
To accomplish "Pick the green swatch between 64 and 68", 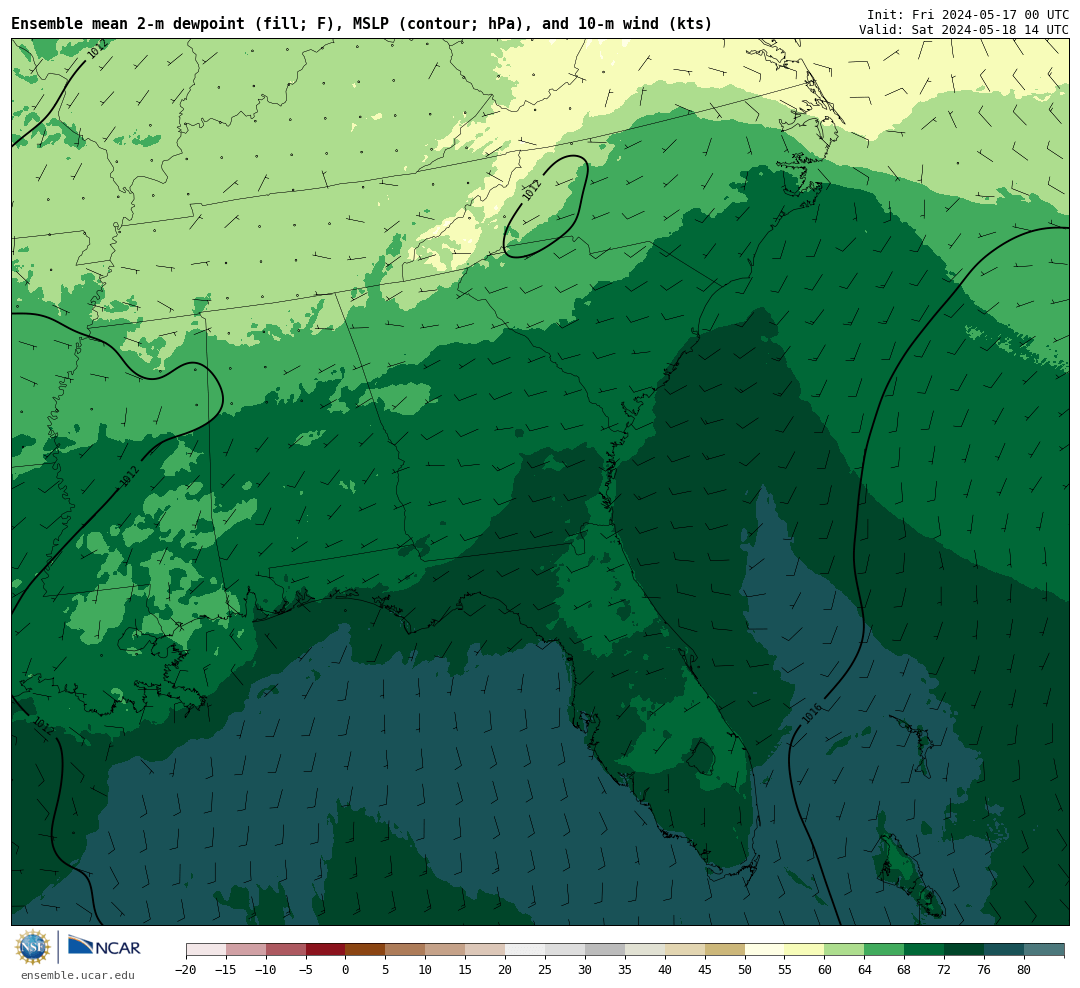I will coord(885,950).
